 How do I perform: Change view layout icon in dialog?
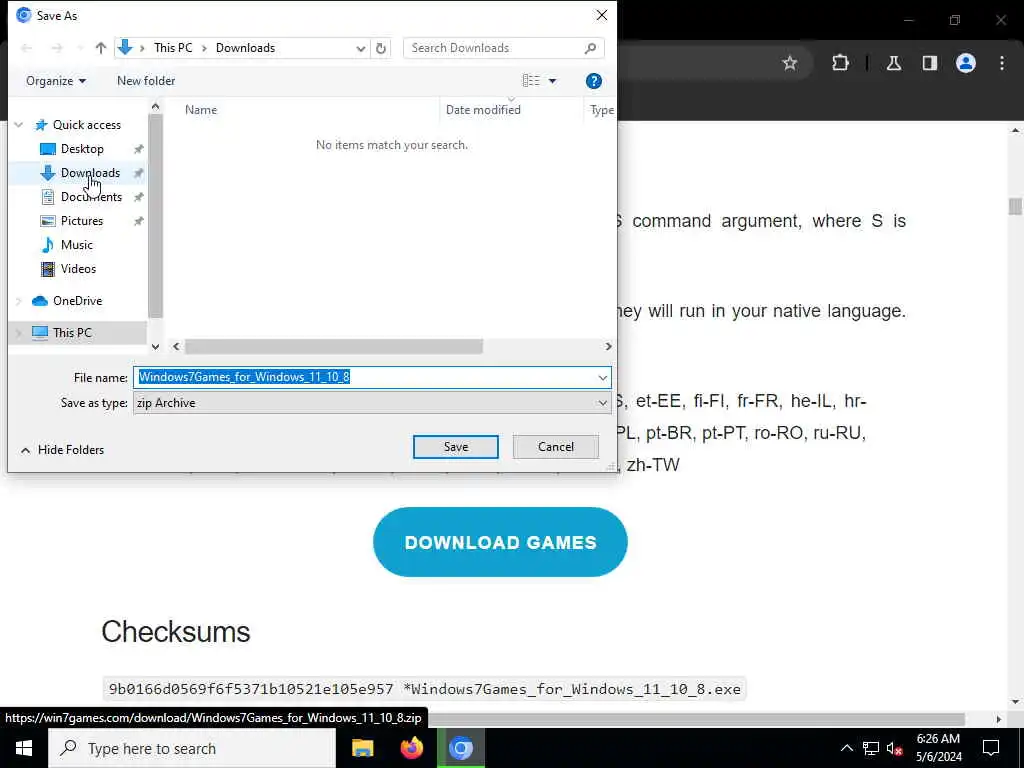531,81
